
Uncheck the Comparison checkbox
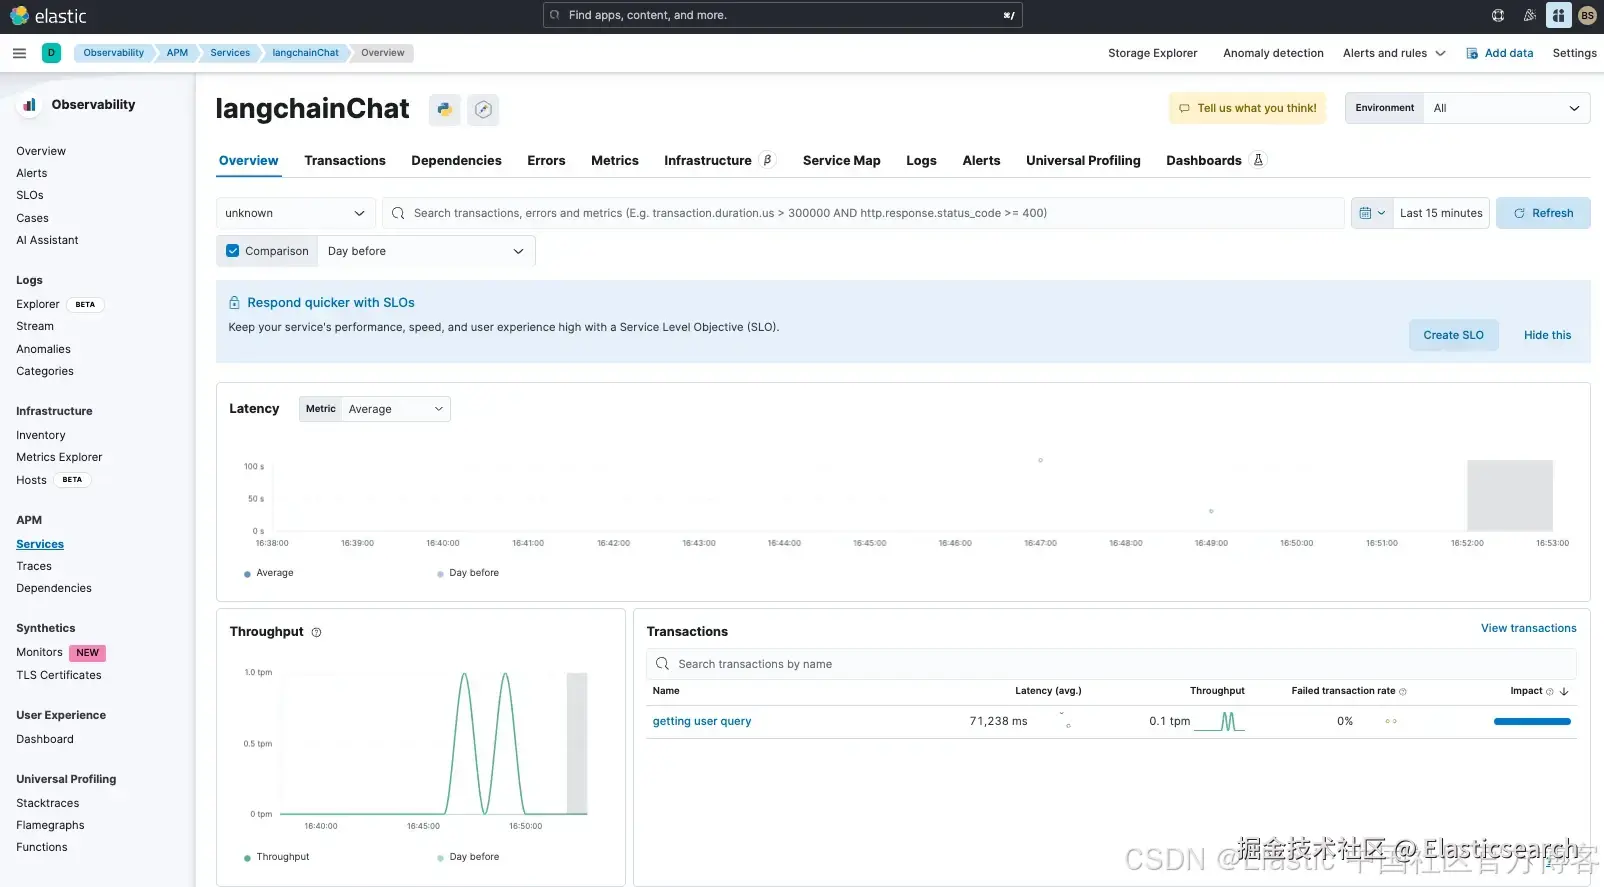pos(233,251)
